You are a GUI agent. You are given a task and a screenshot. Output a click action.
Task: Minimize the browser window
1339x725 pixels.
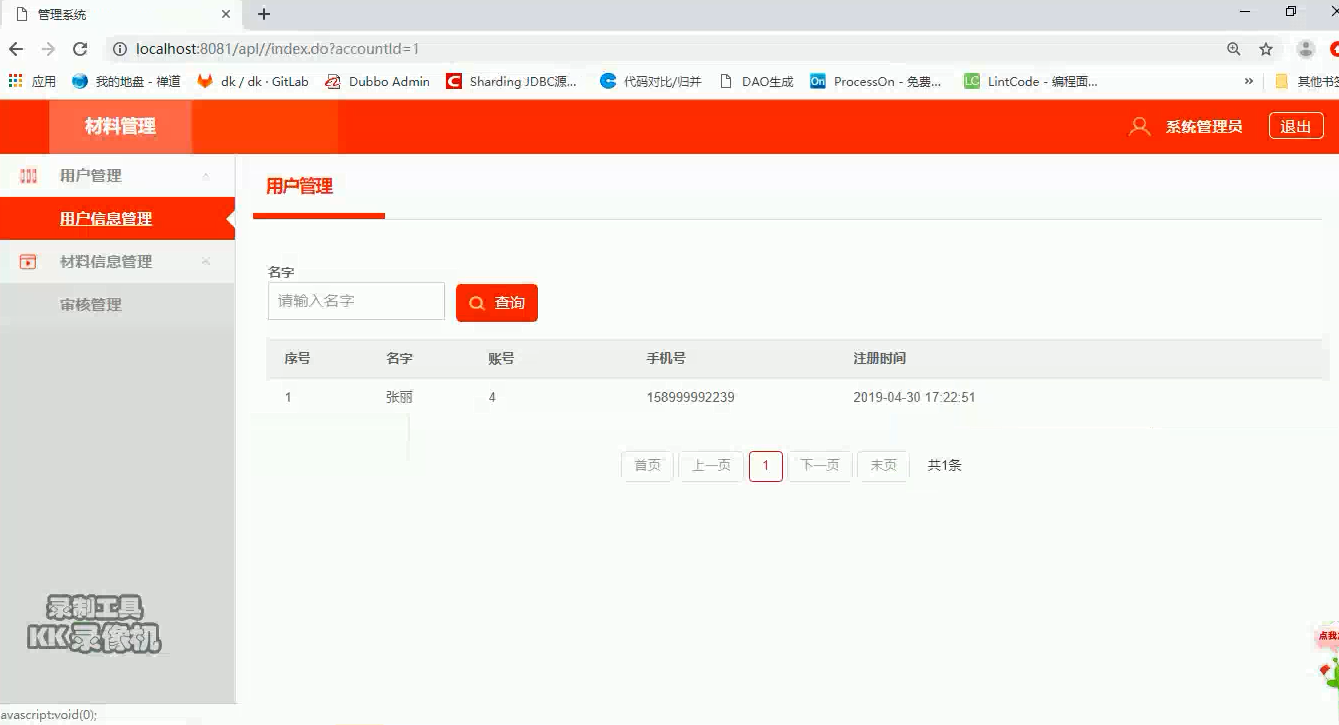click(1245, 12)
